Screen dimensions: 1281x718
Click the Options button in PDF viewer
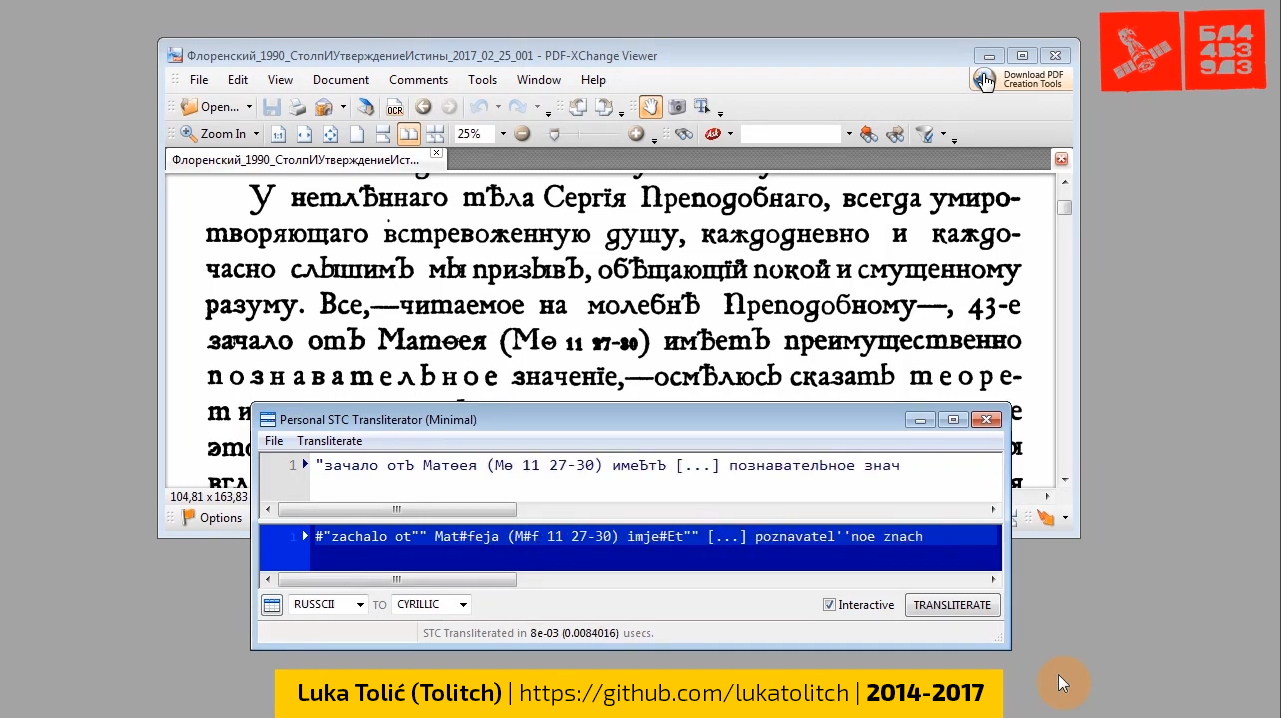point(212,518)
